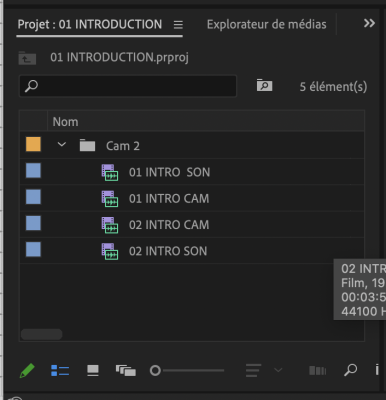Go up one folder level icon

point(27,58)
